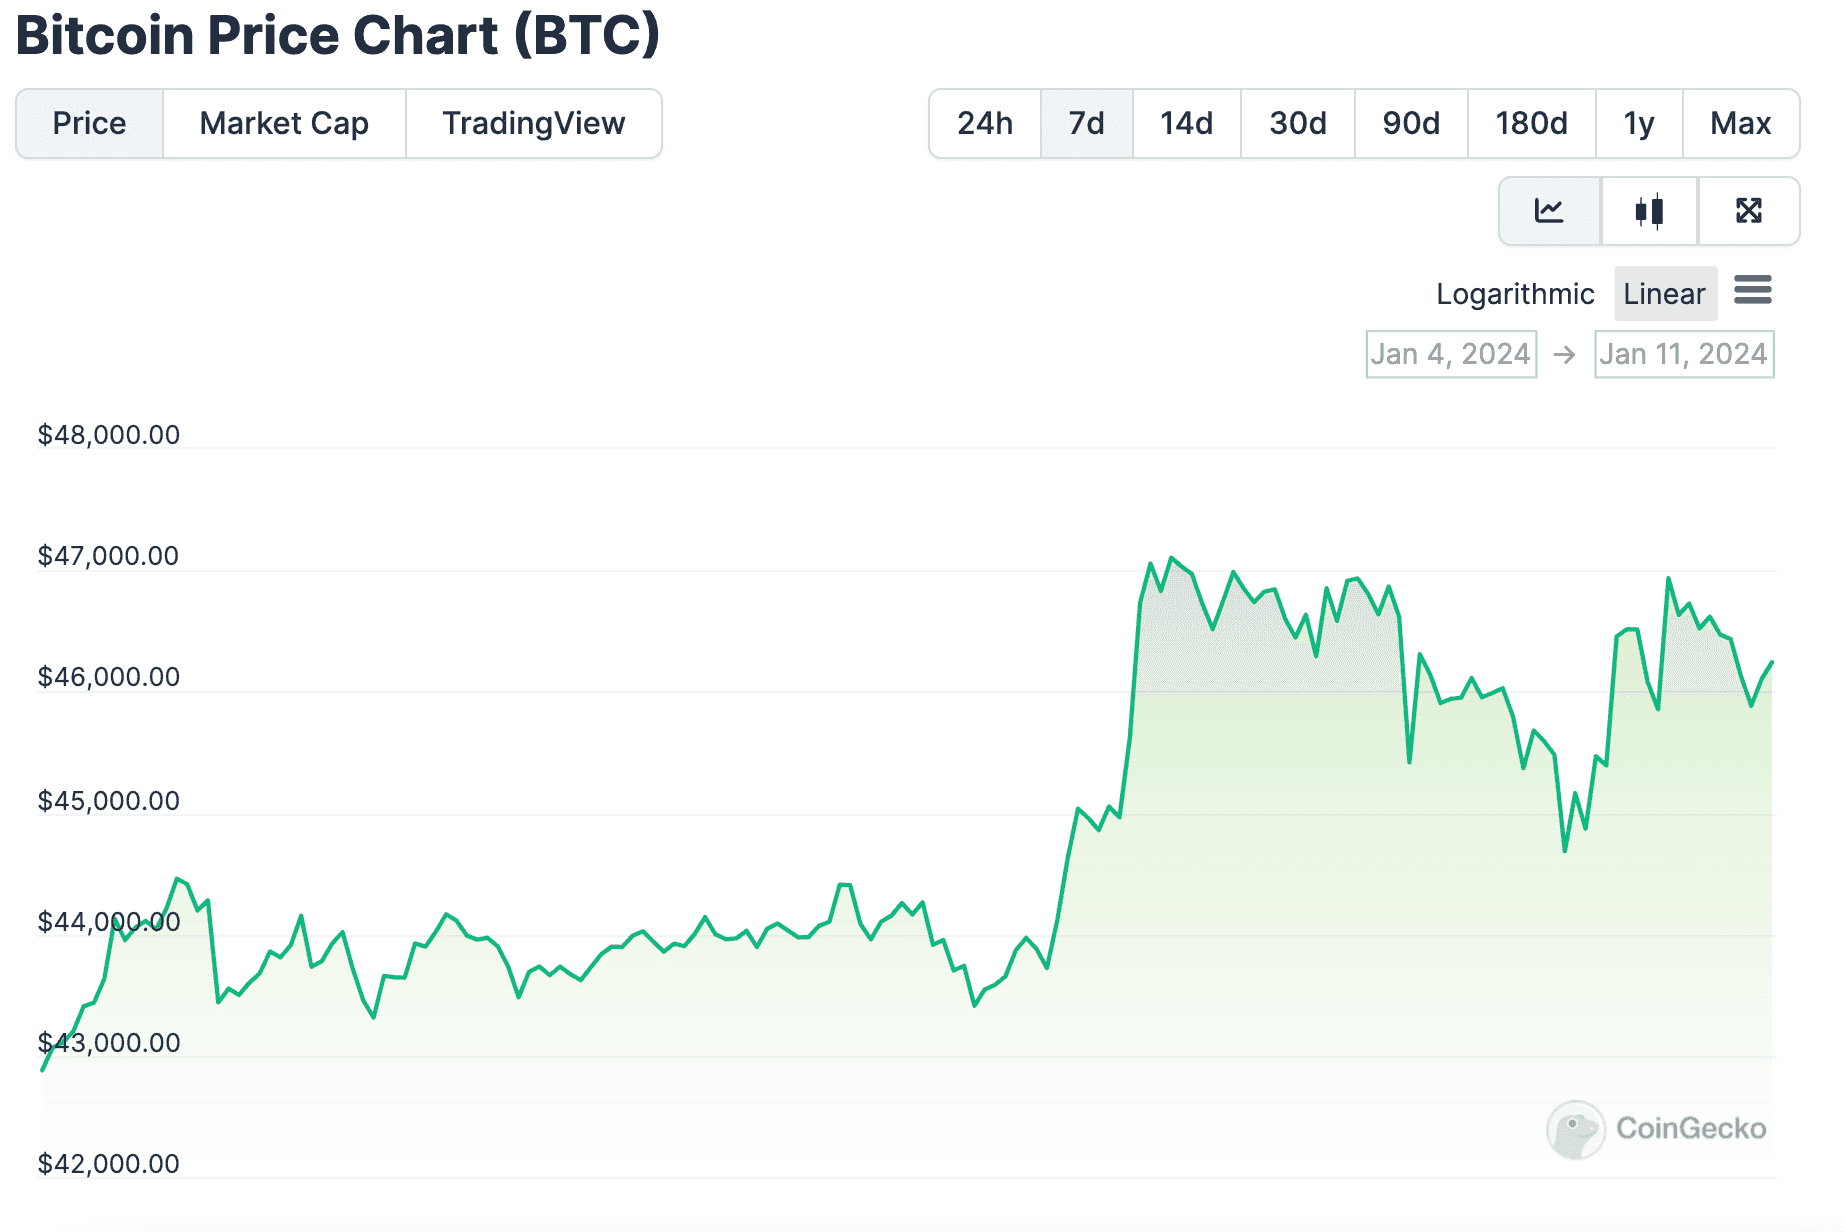The height and width of the screenshot is (1232, 1844).
Task: Select 90d time range
Action: click(1410, 123)
